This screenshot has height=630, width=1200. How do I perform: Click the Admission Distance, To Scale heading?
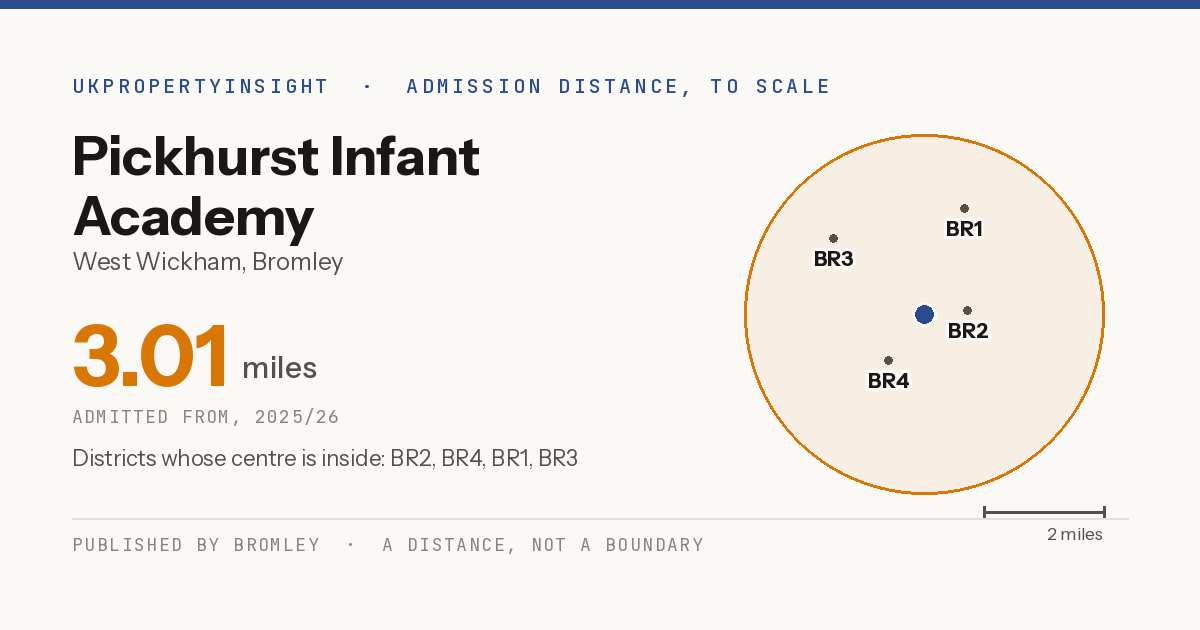pos(619,86)
